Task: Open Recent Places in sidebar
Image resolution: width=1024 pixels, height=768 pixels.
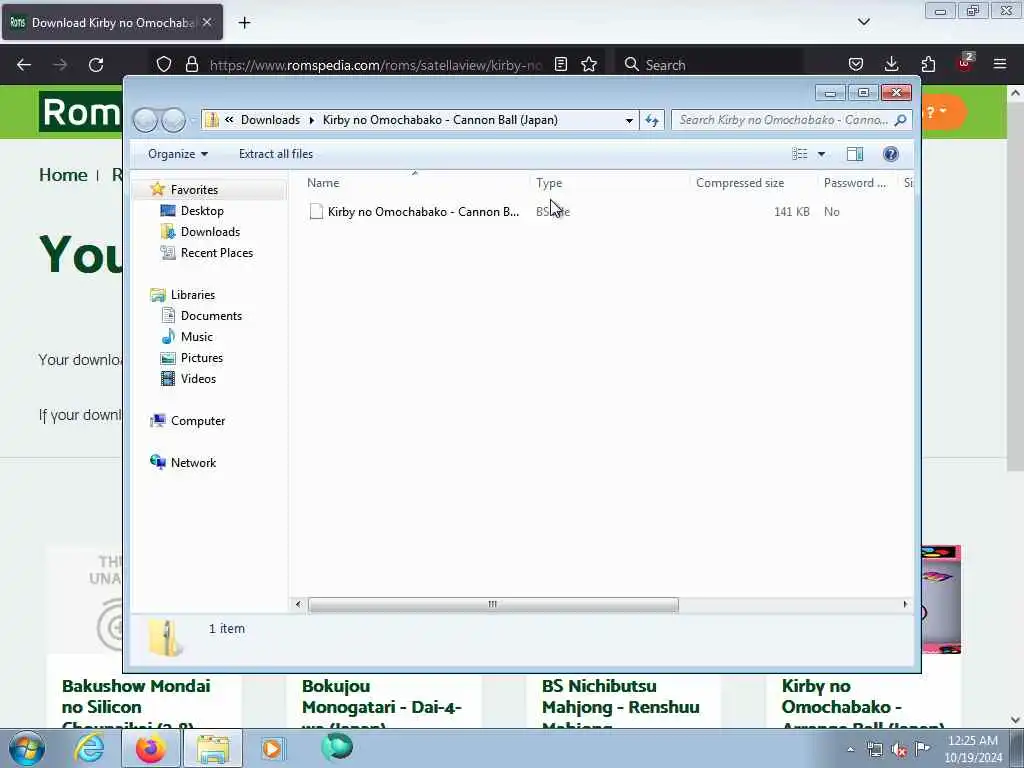Action: pyautogui.click(x=216, y=253)
